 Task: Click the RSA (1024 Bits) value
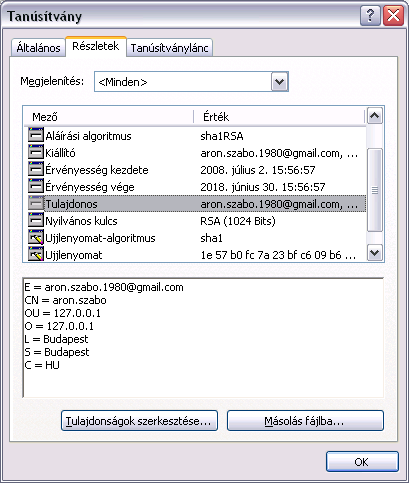coord(238,221)
